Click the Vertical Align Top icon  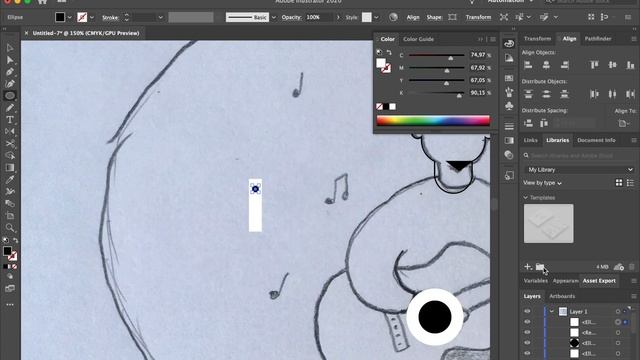pyautogui.click(x=594, y=64)
